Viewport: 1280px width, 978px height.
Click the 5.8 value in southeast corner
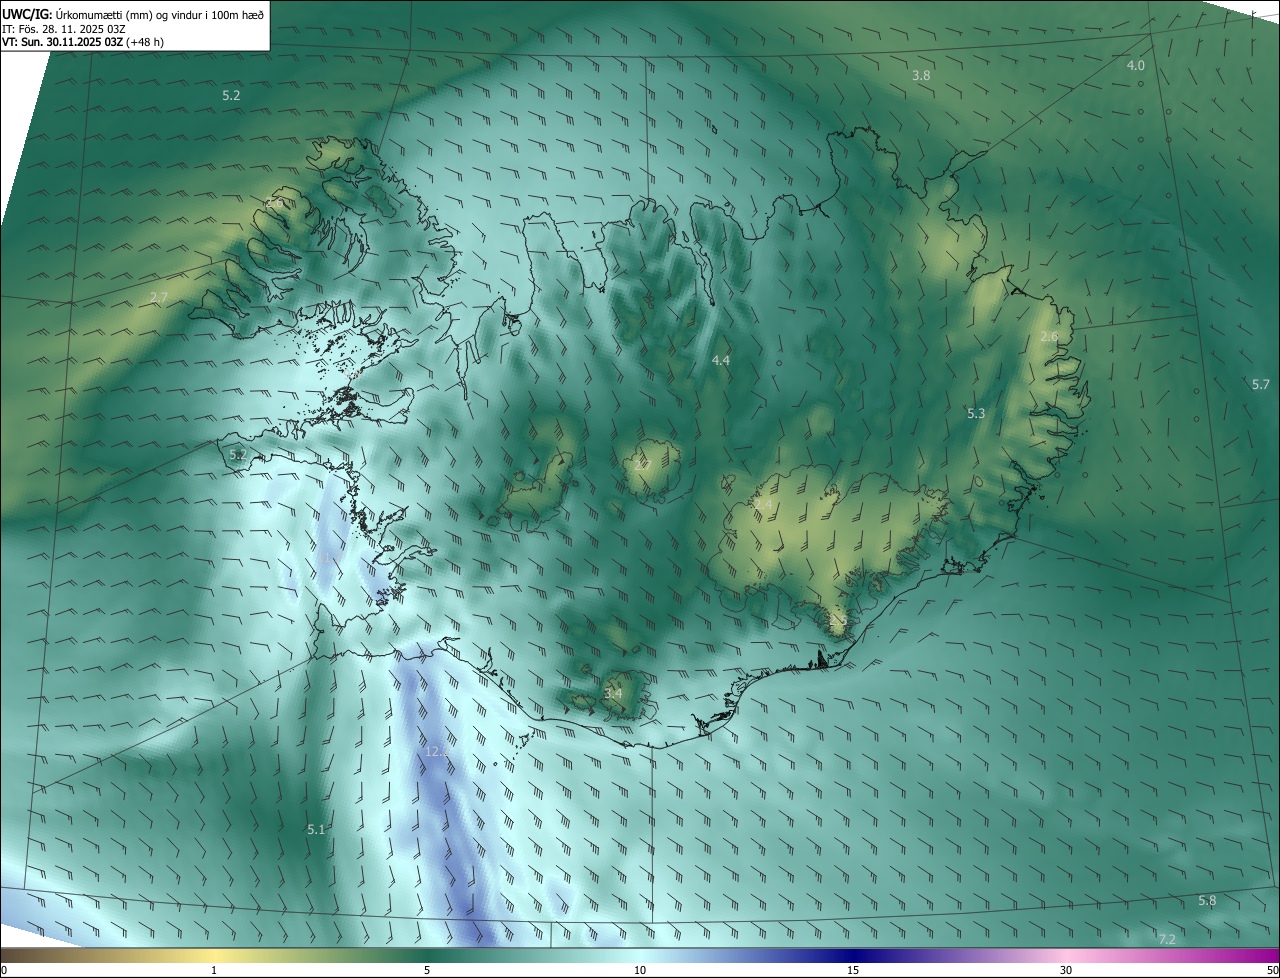pos(1207,901)
